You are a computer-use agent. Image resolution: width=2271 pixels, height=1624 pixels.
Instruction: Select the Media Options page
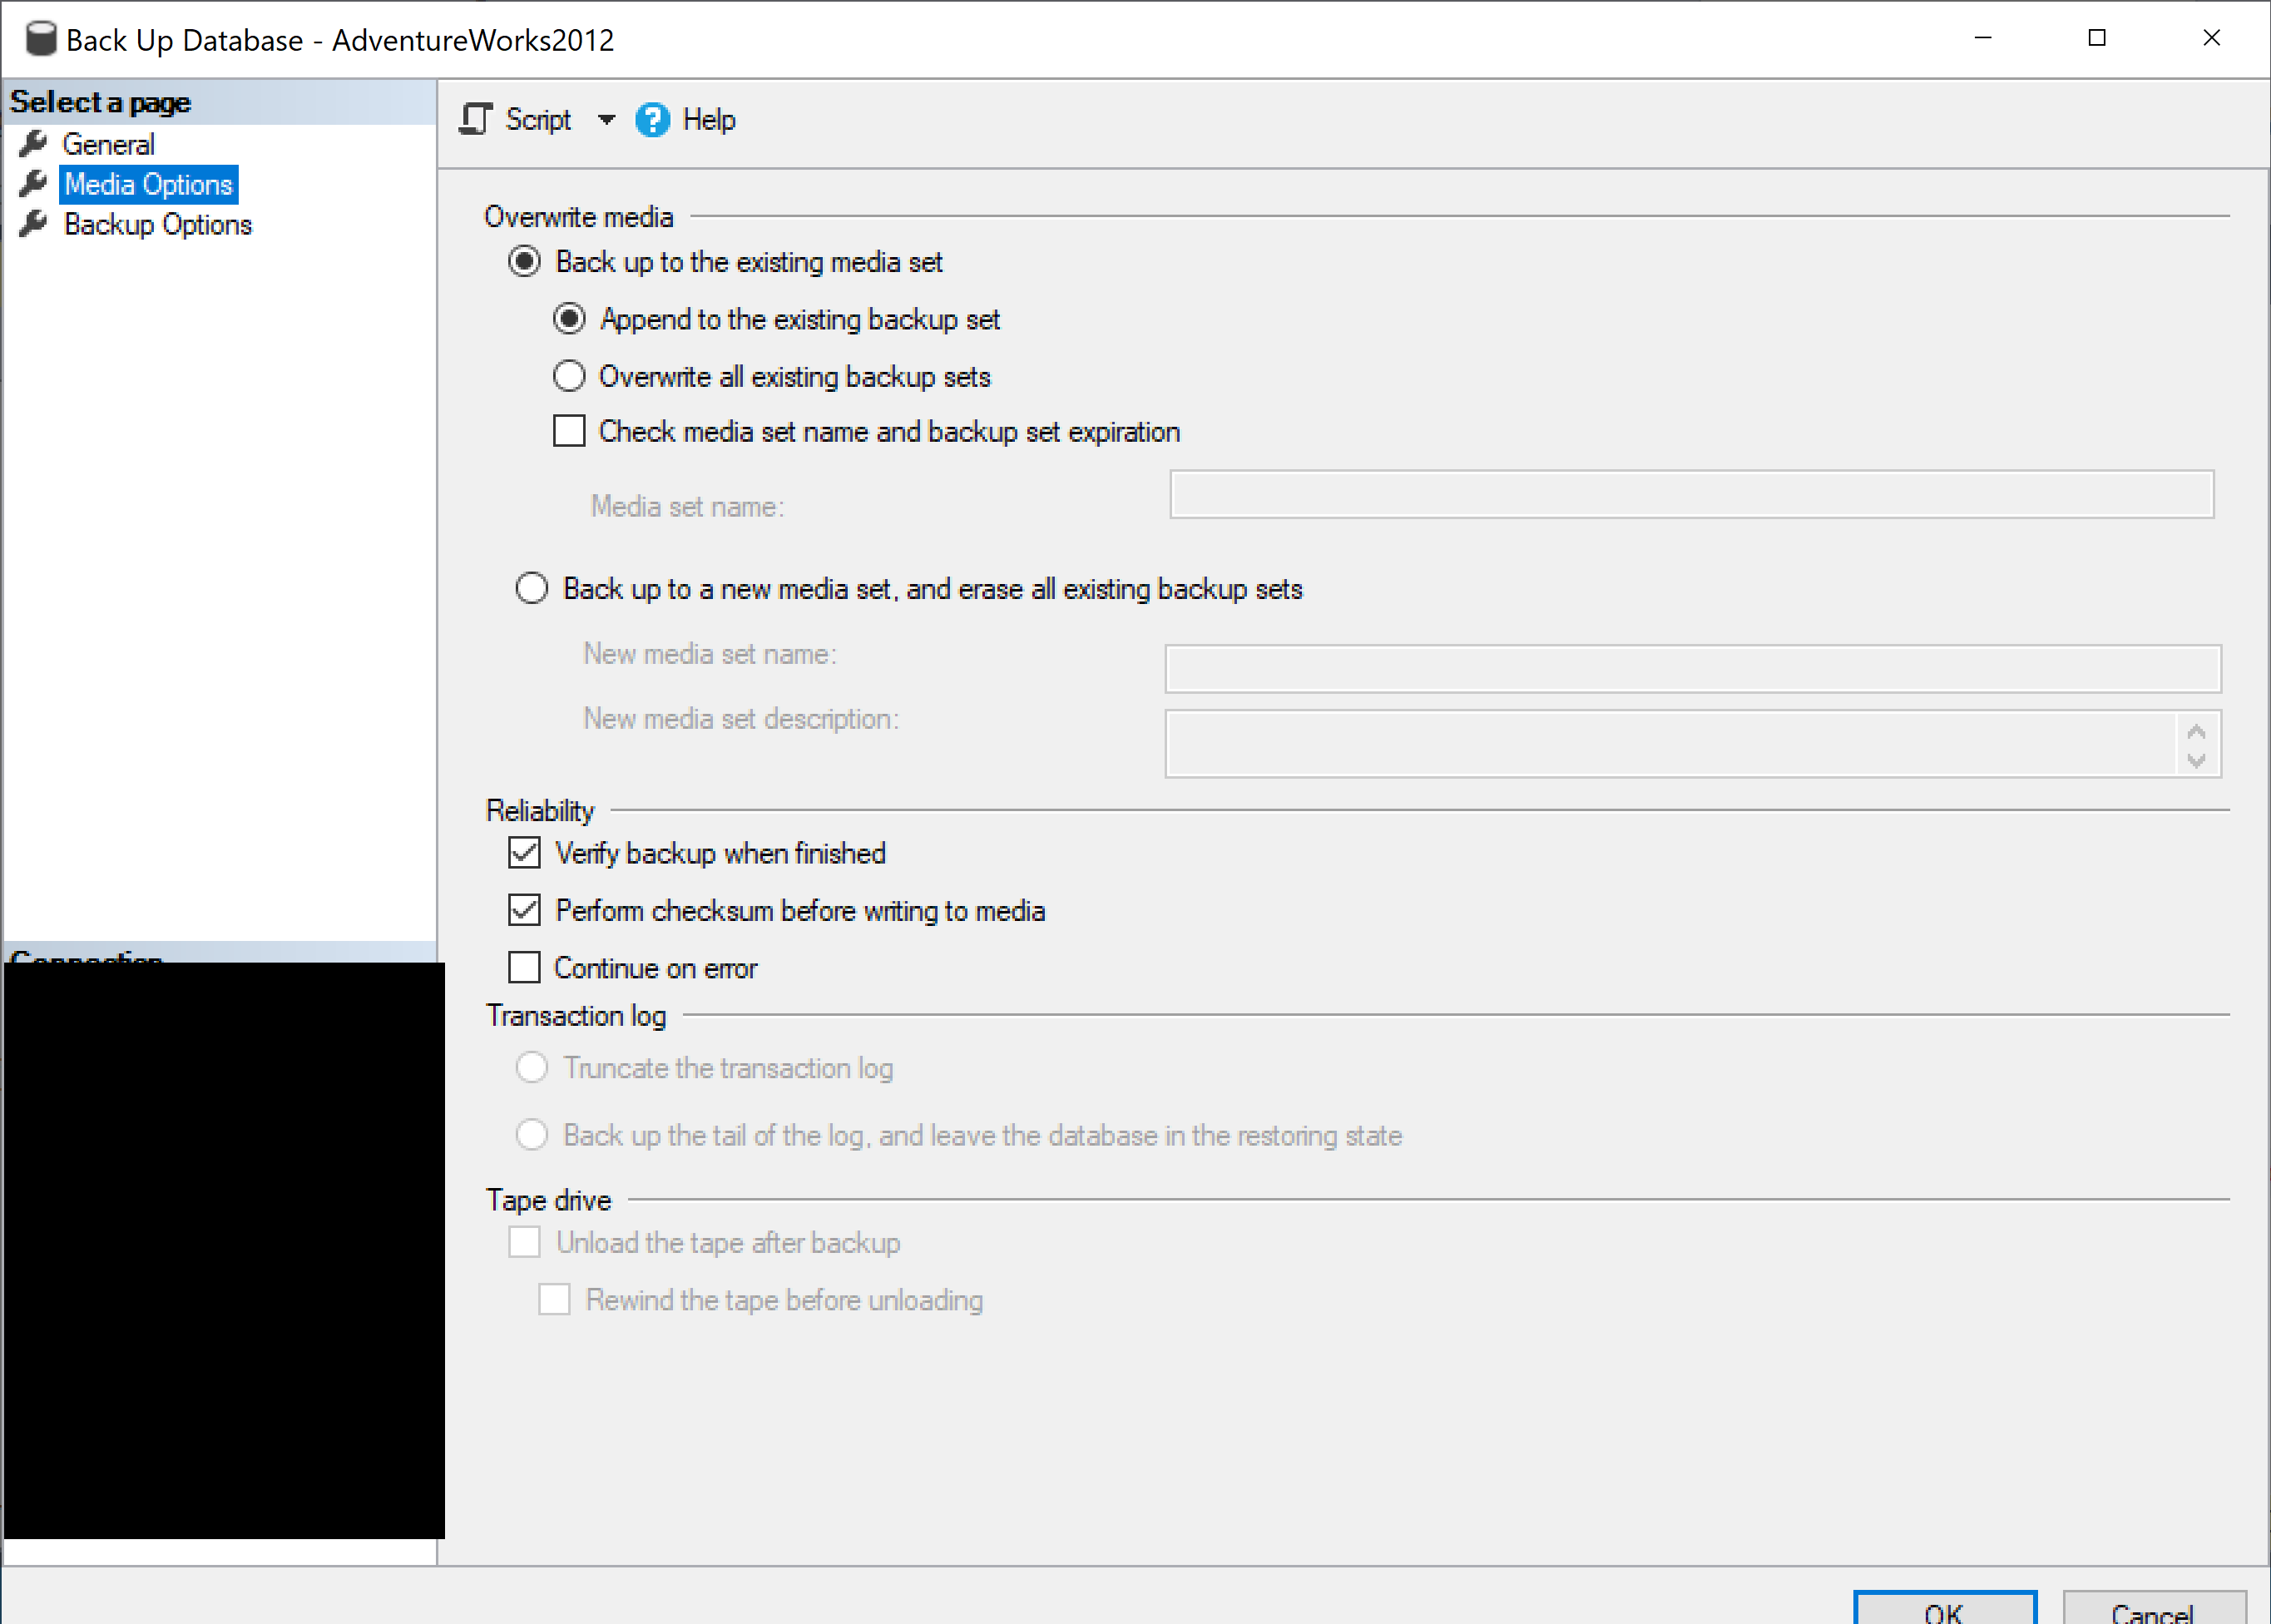[148, 184]
